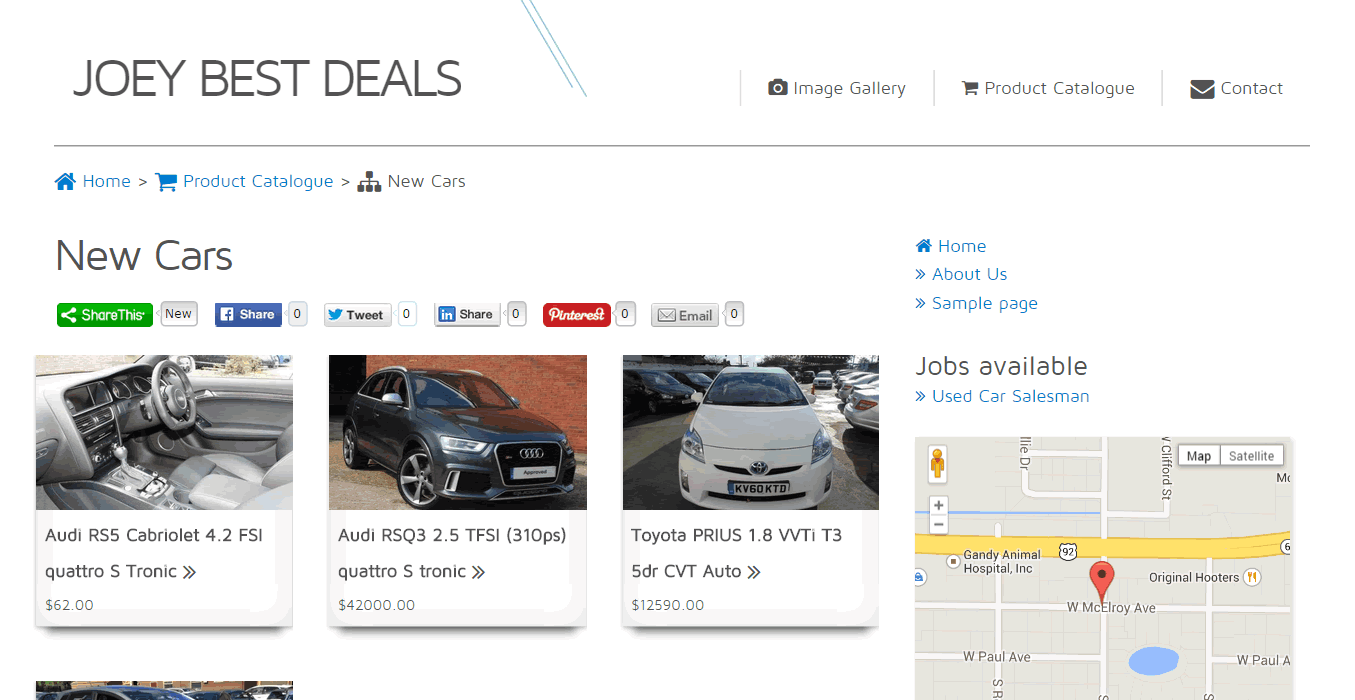Share page with green ShareThis button
Screen dimensions: 1355x700
105,315
